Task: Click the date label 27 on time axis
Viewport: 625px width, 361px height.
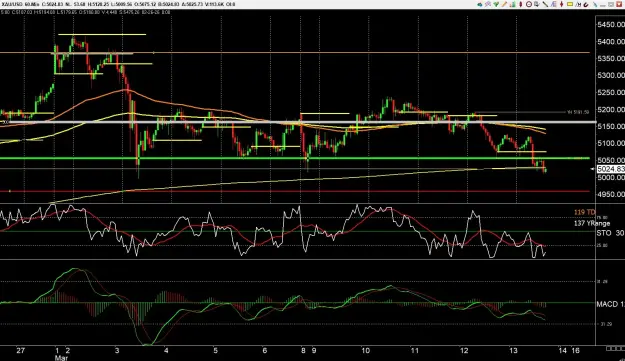Action: point(21,351)
